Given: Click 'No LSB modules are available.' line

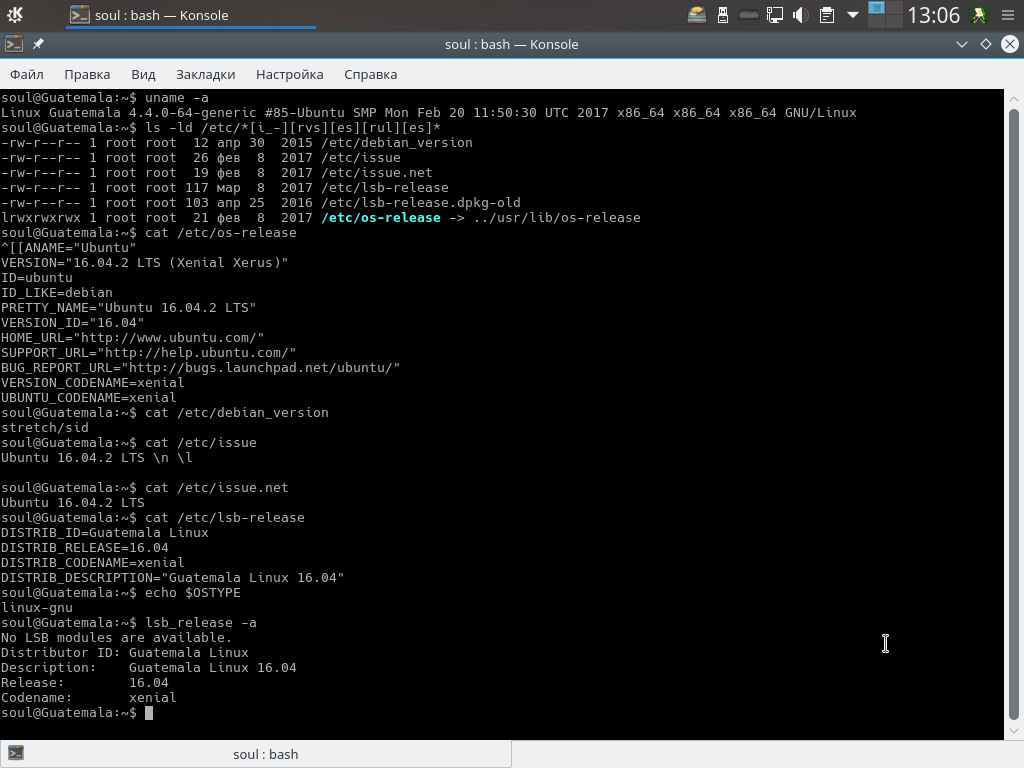Looking at the screenshot, I should [116, 638].
